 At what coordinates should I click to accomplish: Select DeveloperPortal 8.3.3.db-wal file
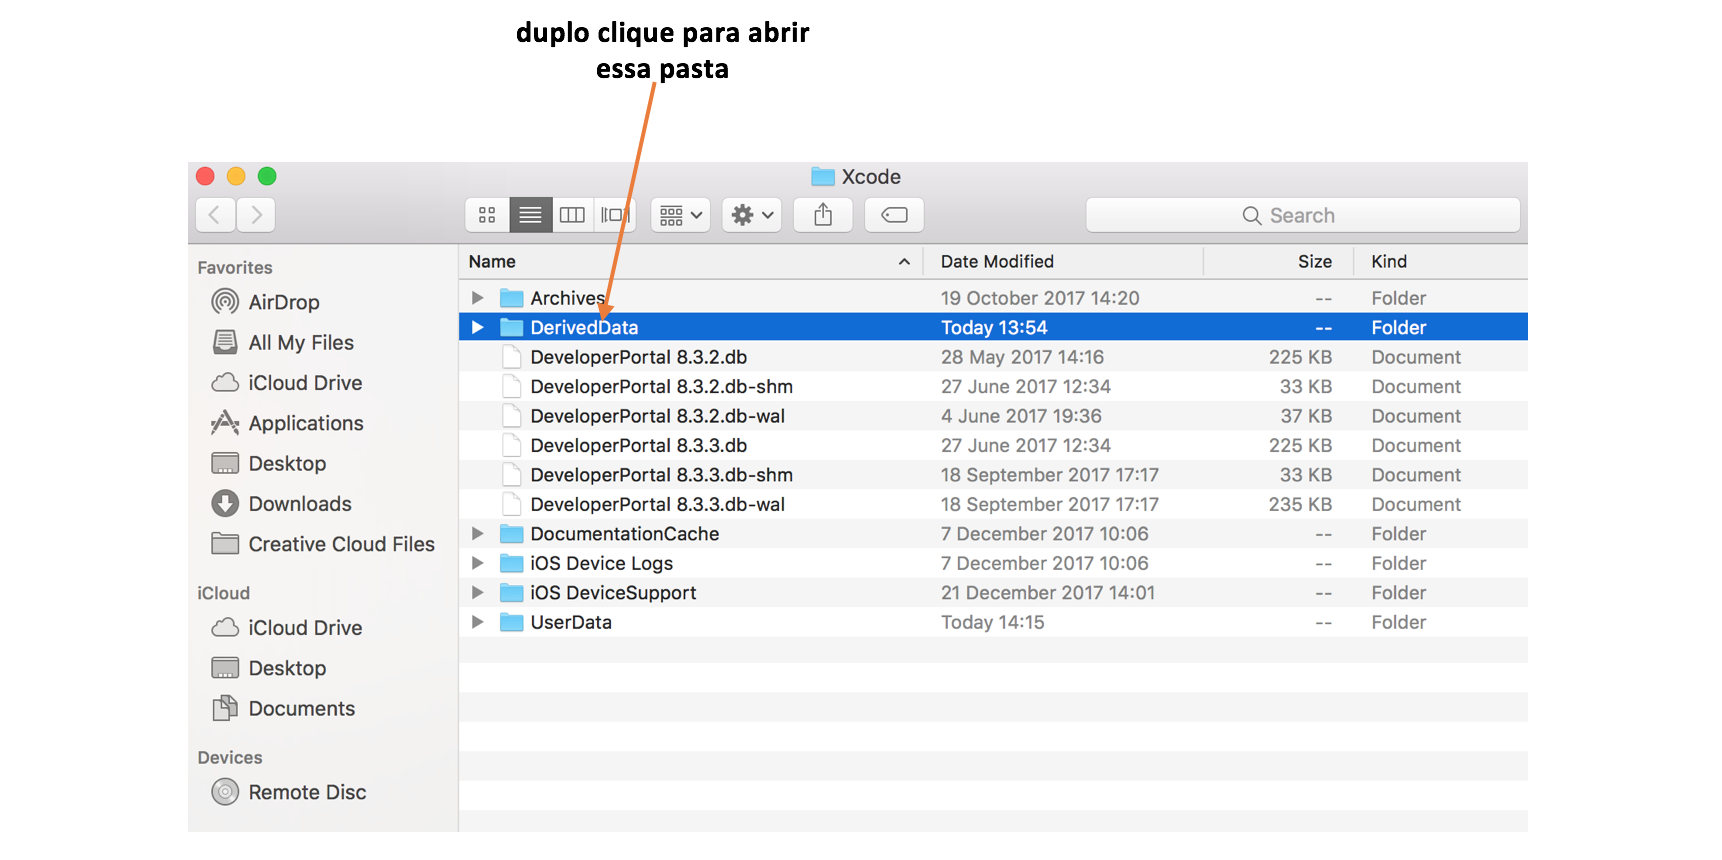tap(658, 505)
